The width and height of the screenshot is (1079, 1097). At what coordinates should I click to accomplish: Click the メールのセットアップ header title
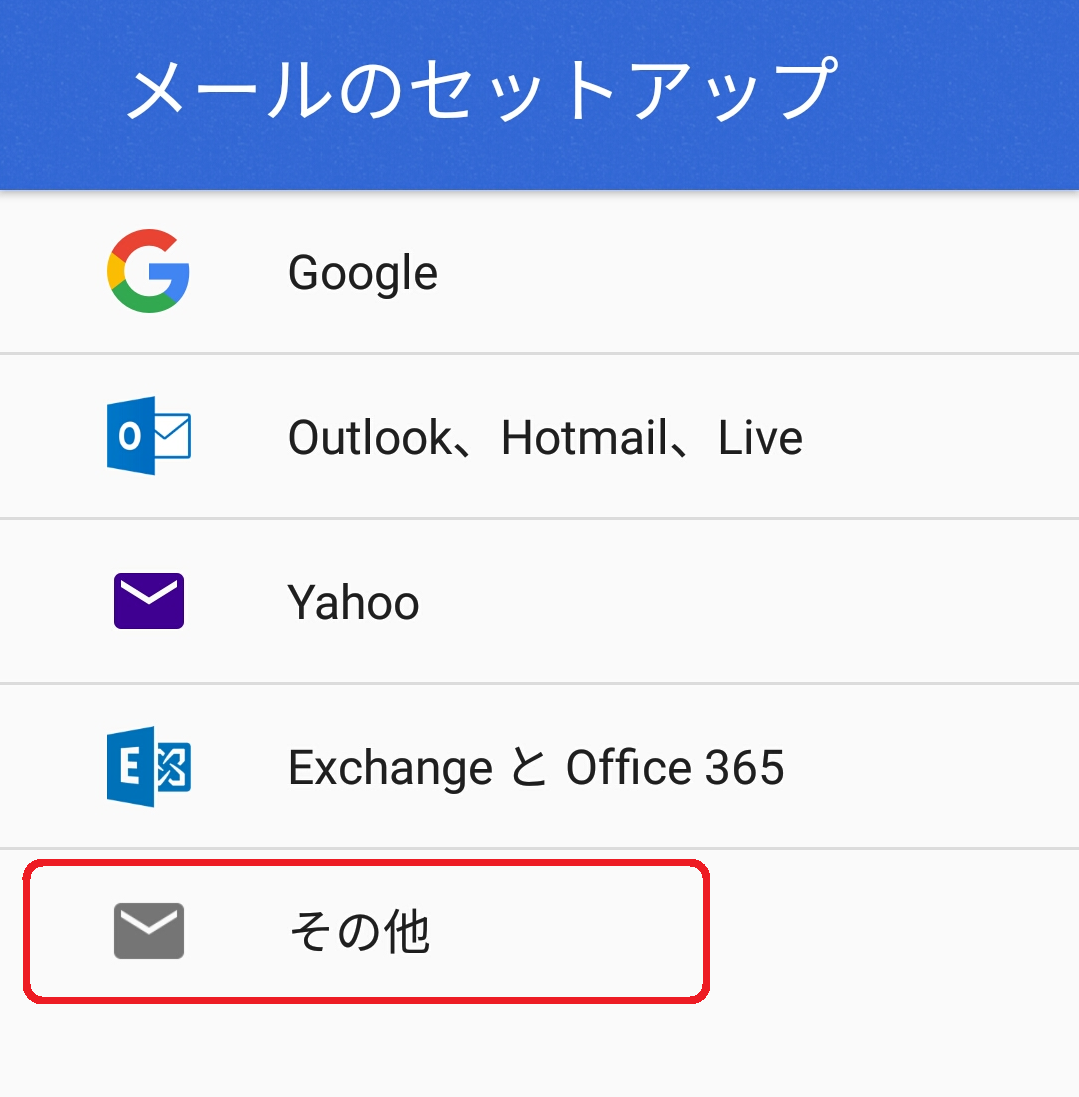pos(480,90)
